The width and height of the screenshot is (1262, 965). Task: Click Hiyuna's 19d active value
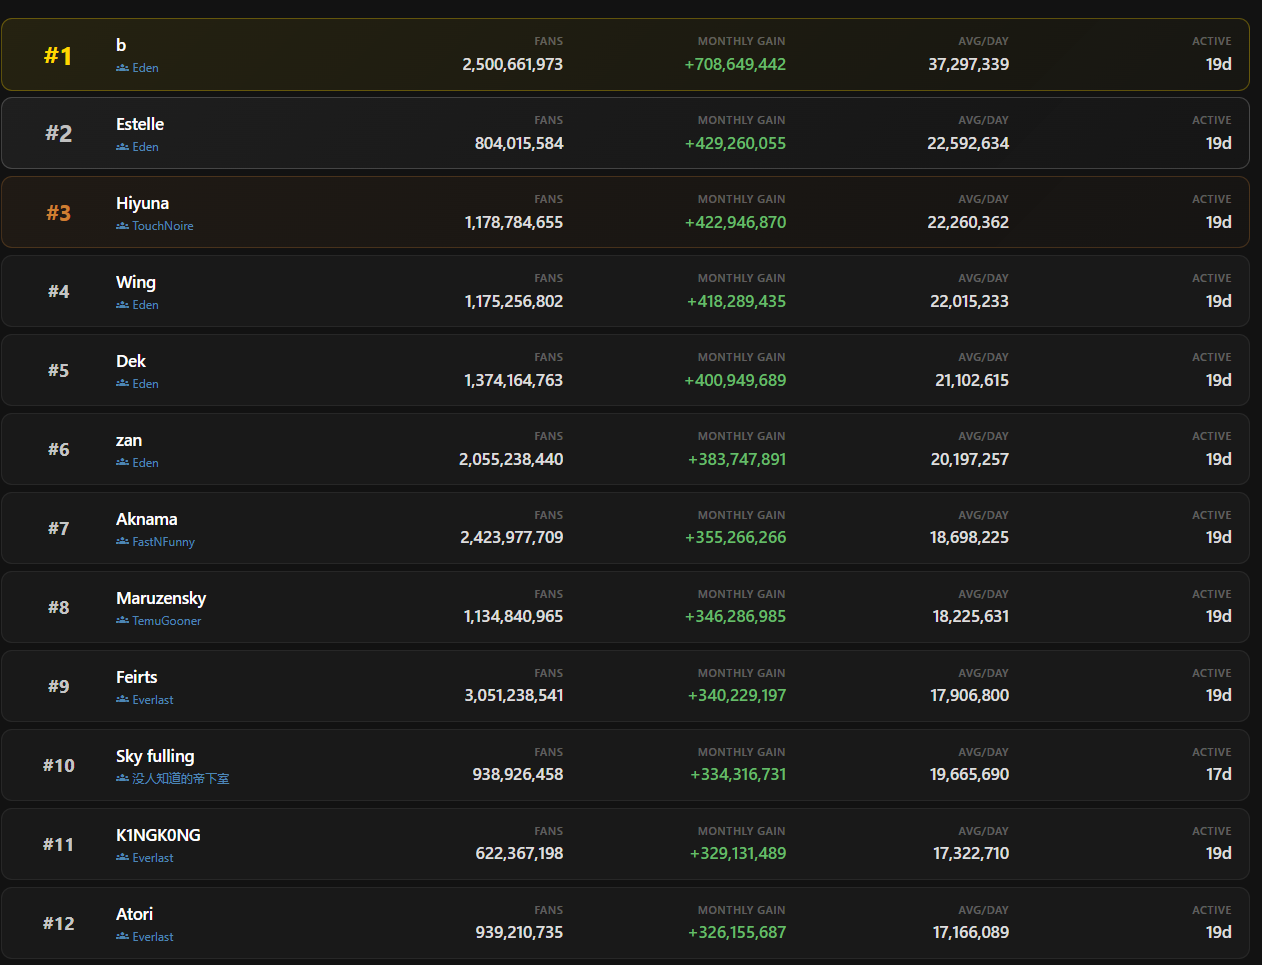pyautogui.click(x=1219, y=222)
